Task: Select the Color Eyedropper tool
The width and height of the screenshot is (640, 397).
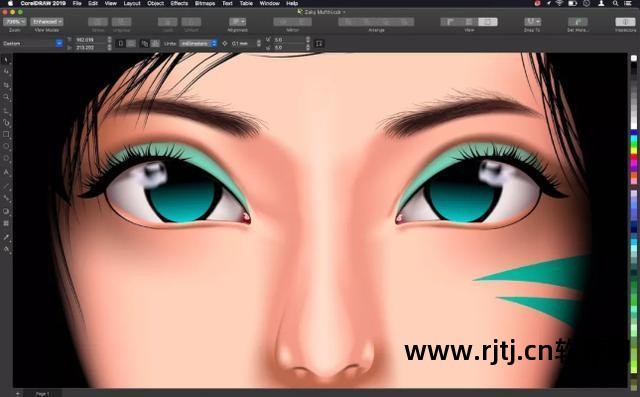Action: pos(6,237)
